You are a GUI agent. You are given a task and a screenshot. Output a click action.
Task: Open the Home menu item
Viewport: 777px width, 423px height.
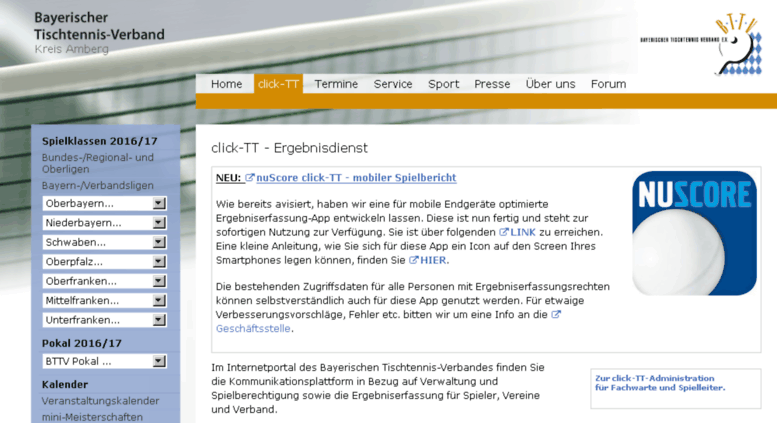coord(226,84)
